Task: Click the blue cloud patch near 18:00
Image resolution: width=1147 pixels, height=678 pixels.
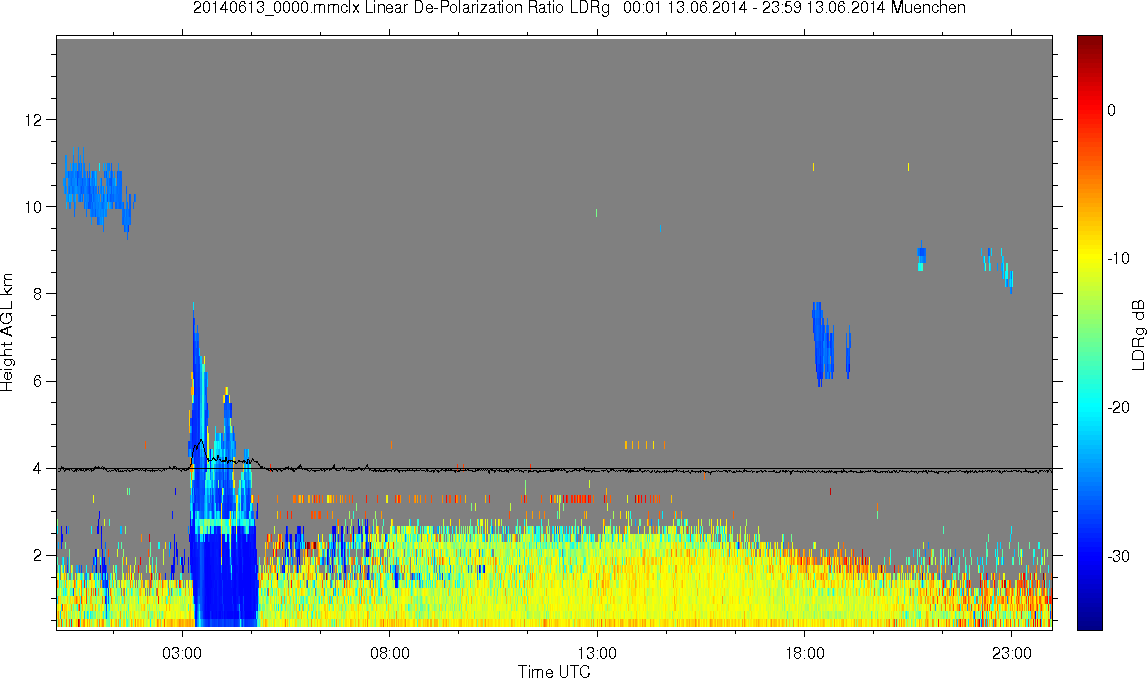Action: [823, 344]
